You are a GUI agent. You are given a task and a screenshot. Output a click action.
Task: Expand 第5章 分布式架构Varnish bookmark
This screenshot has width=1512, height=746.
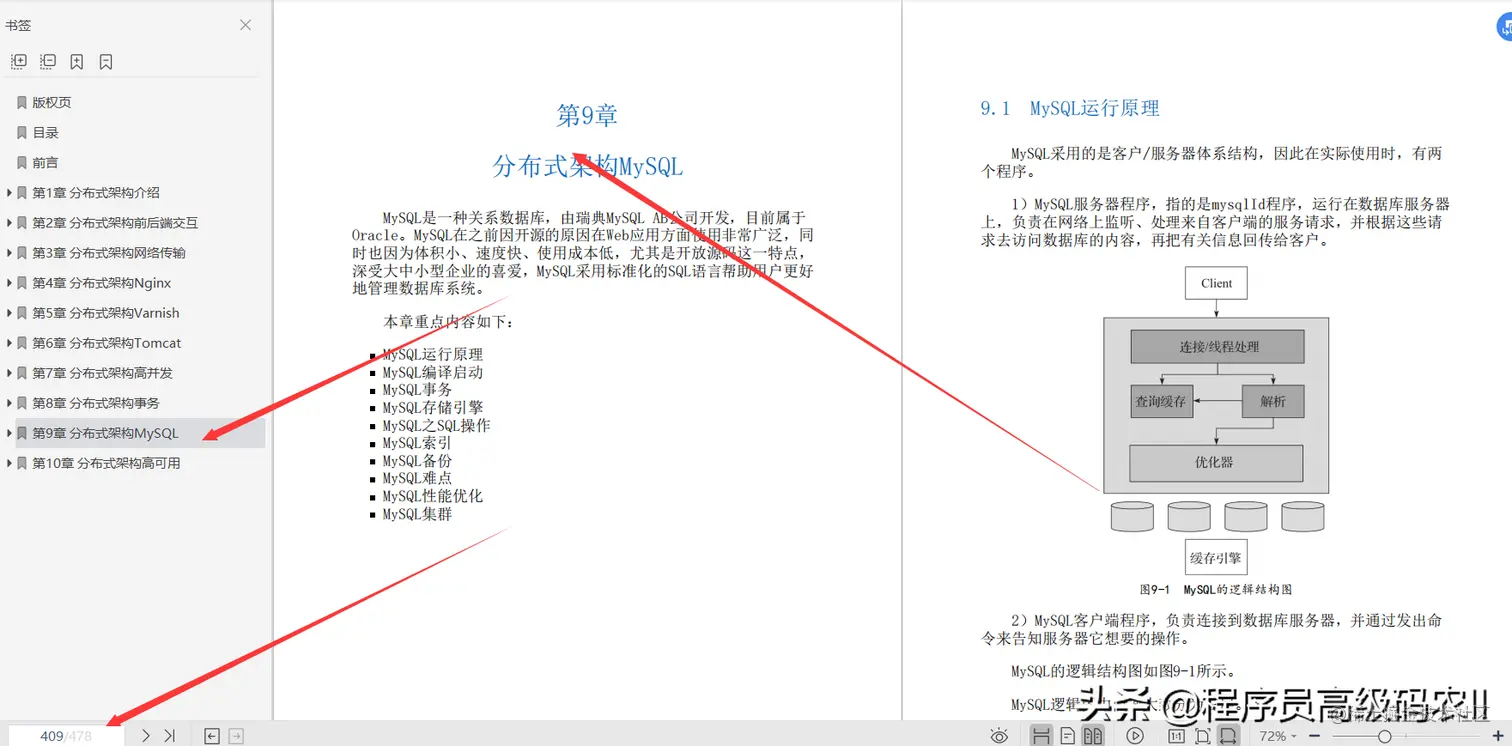pyautogui.click(x=9, y=312)
